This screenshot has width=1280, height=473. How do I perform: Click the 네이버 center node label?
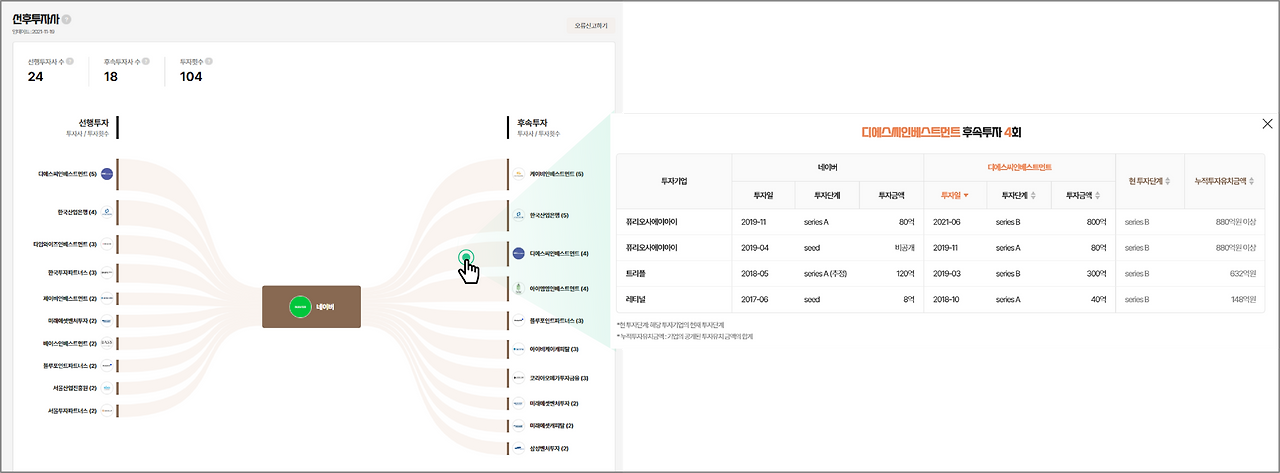[325, 307]
